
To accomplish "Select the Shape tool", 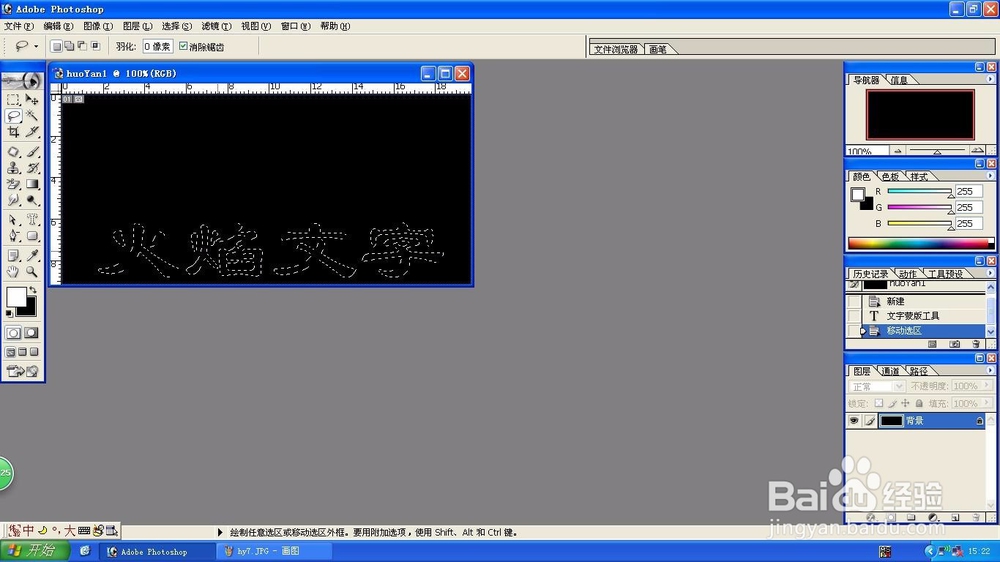I will [32, 235].
